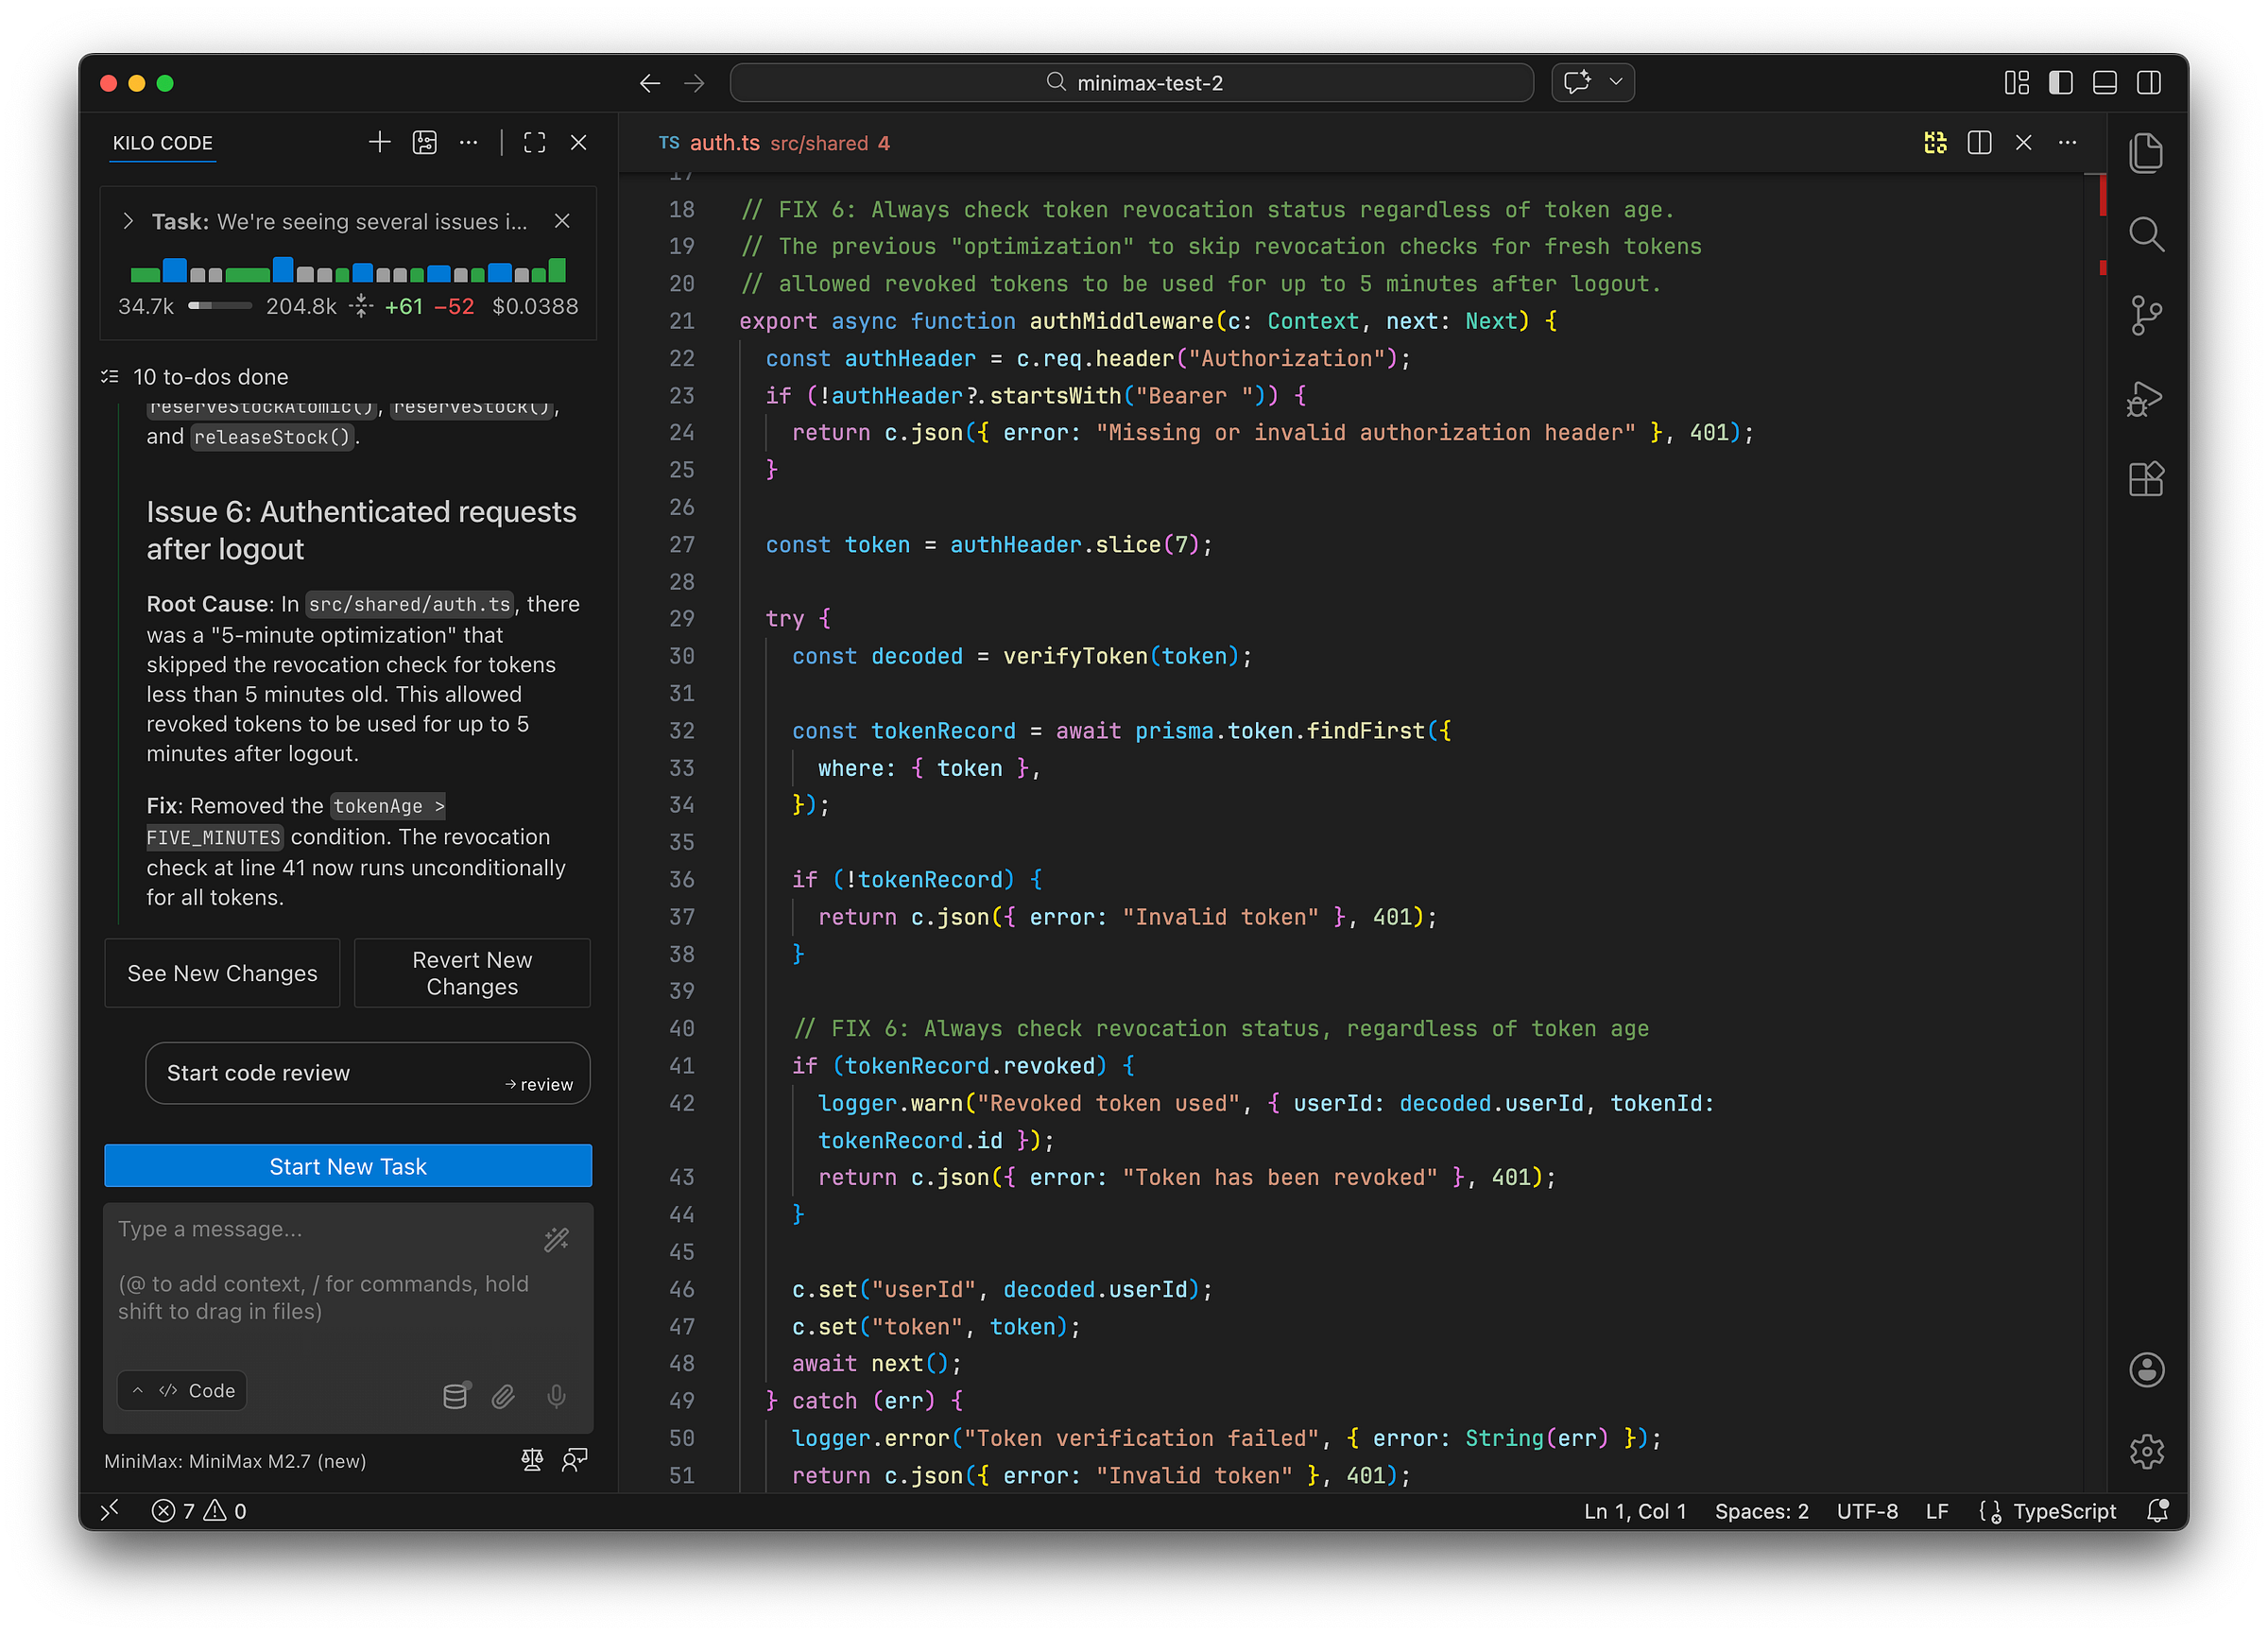Click the See New Changes button

222,973
